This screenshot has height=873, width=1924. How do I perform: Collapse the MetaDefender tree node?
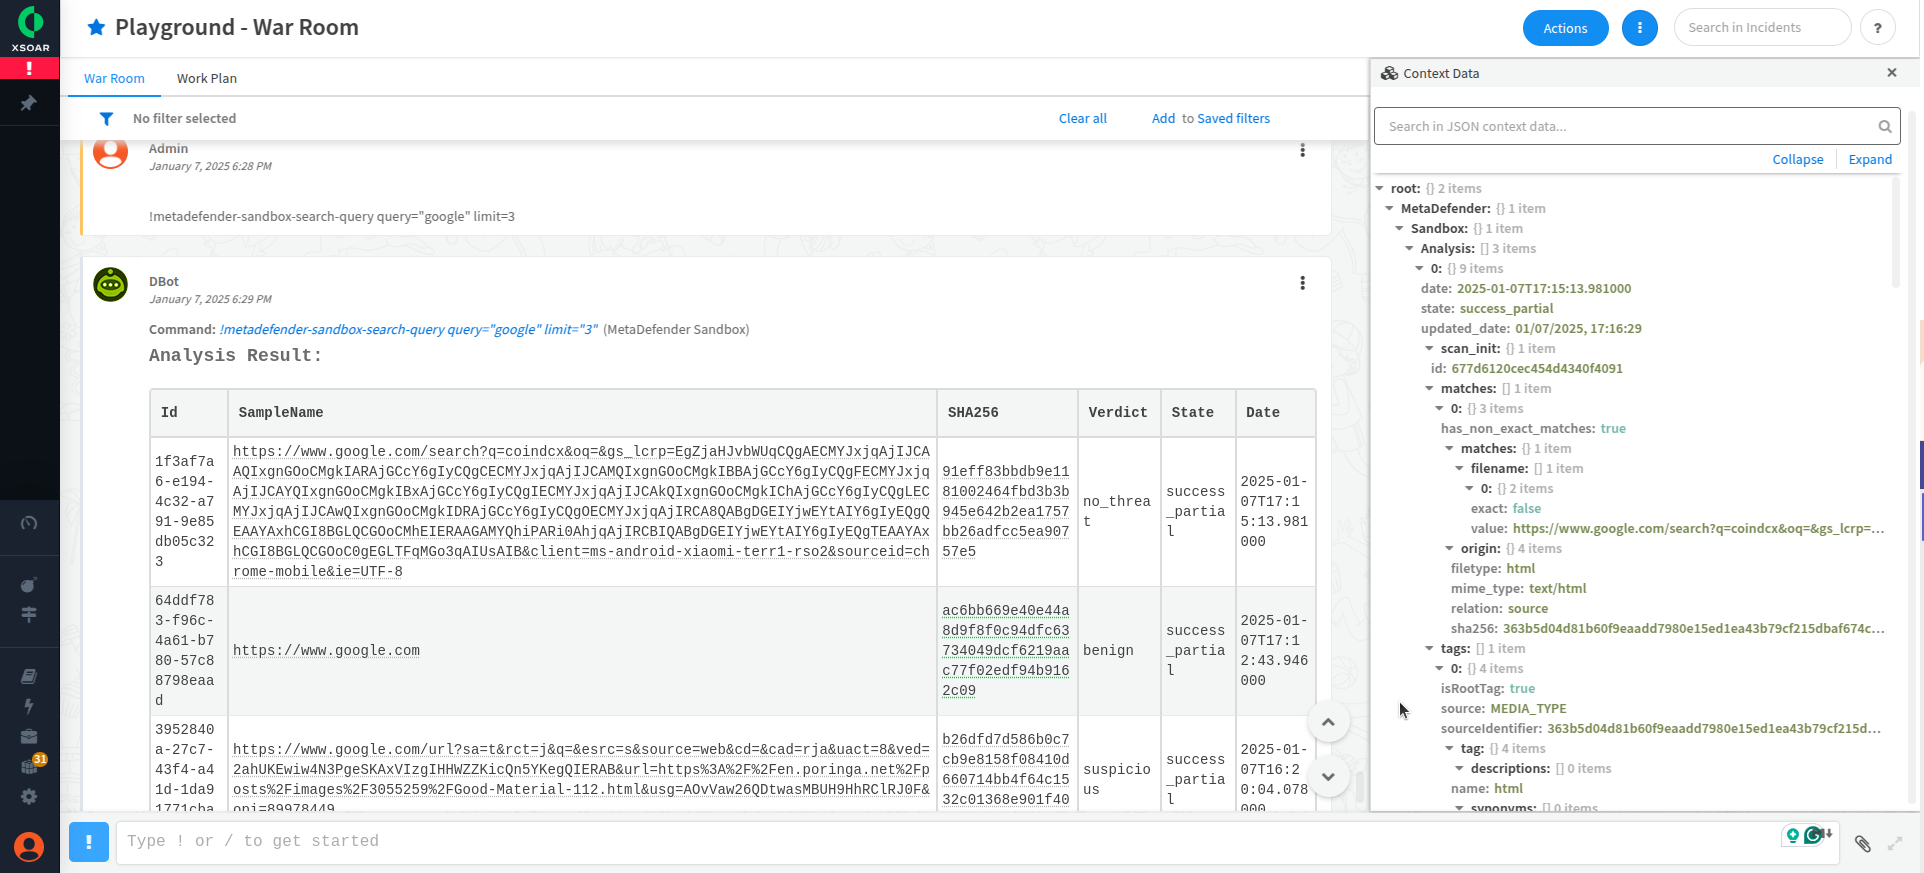1389,208
